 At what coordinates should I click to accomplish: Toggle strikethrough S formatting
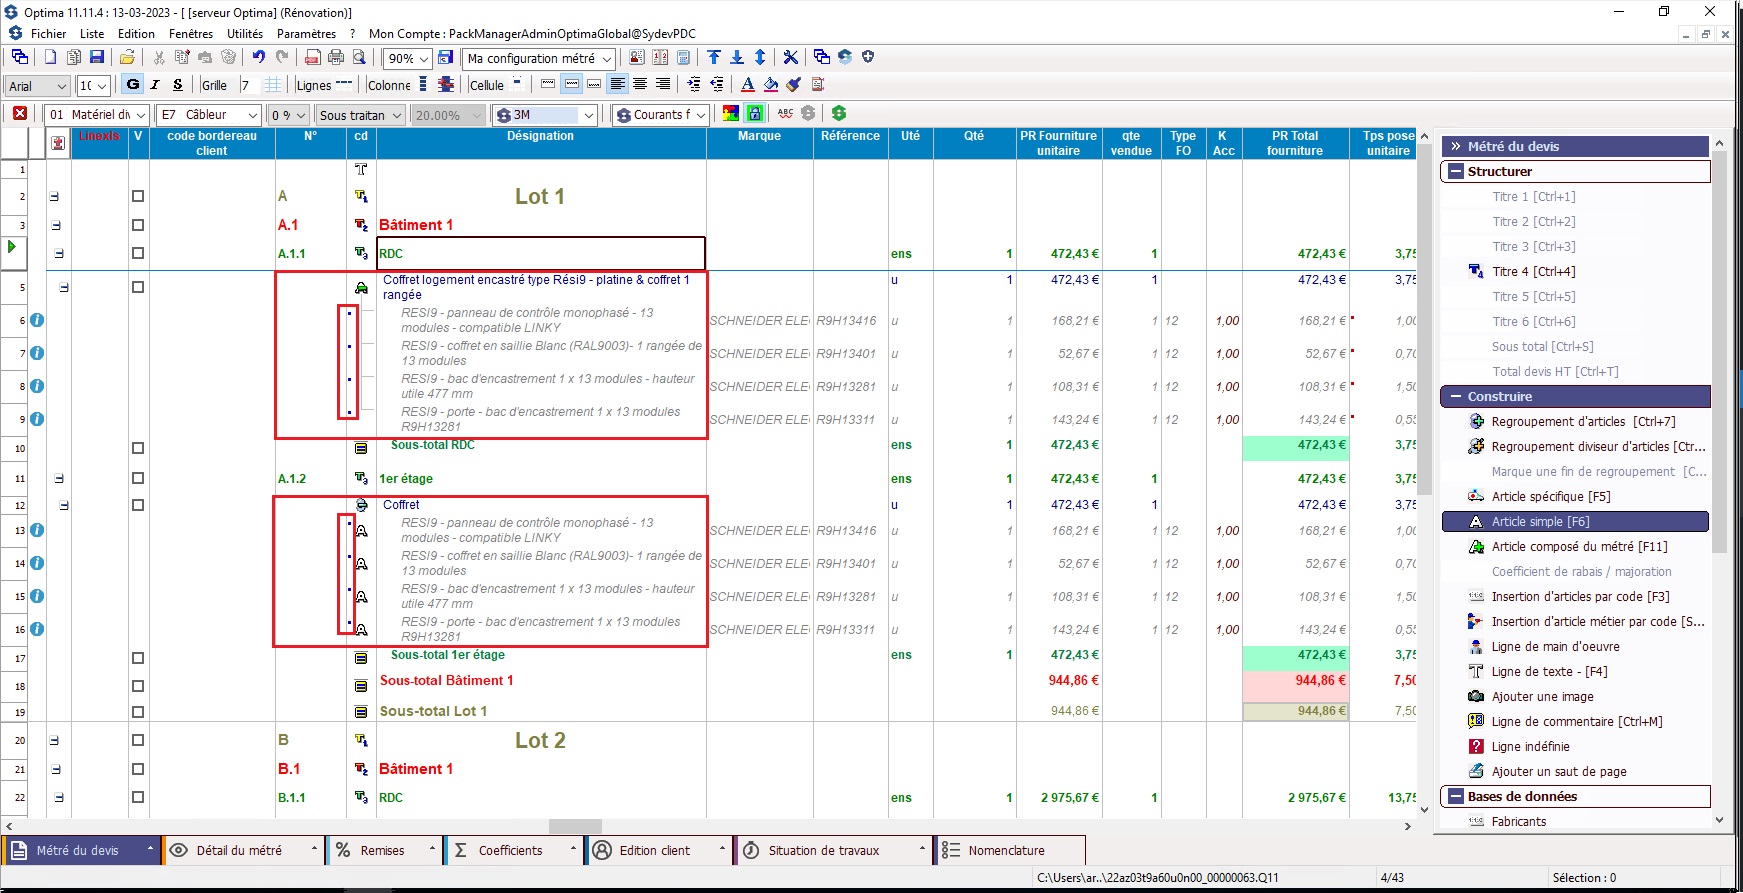click(x=178, y=85)
